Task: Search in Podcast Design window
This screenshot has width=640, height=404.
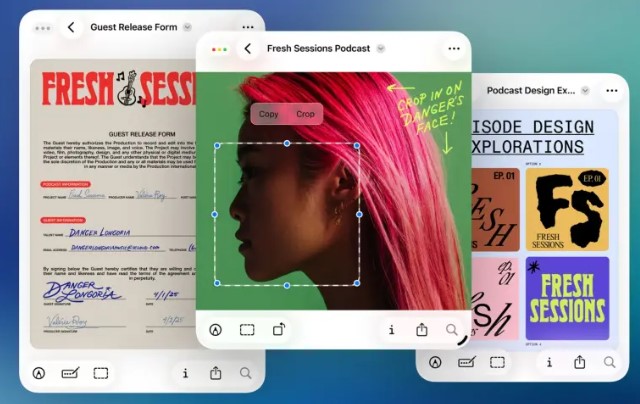Action: coord(609,362)
